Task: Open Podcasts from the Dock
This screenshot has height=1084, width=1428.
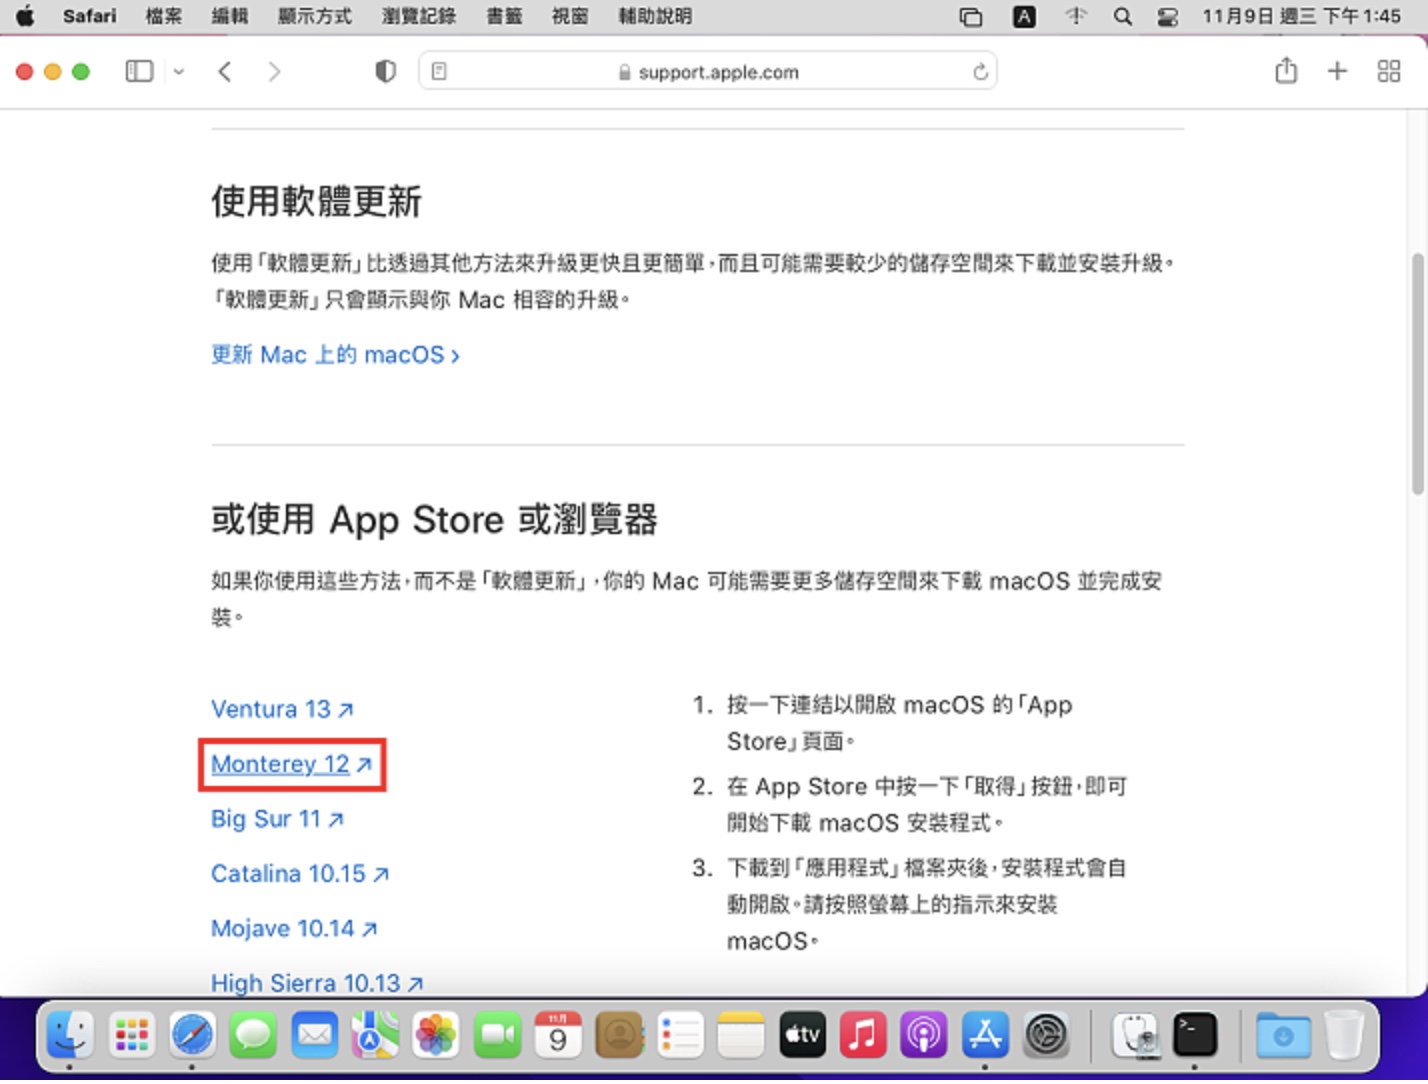Action: (924, 1035)
